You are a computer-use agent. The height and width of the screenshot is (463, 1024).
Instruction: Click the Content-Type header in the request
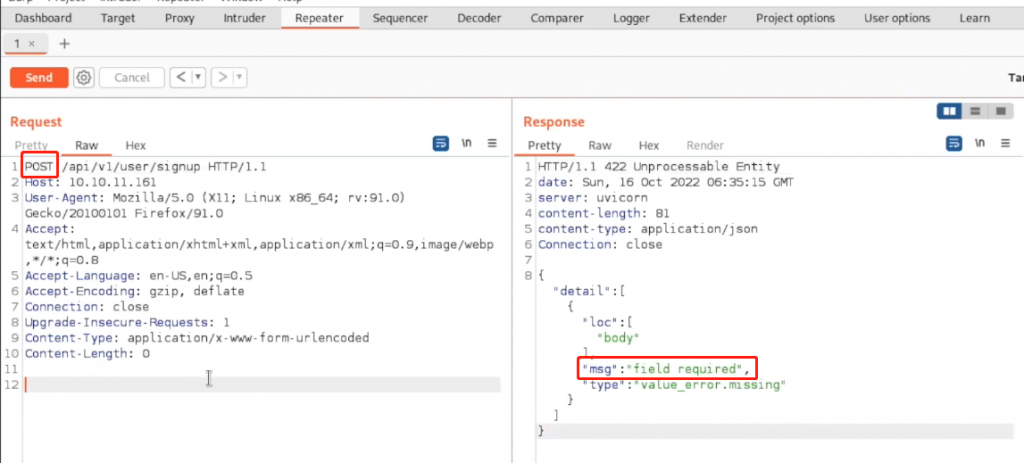click(x=197, y=338)
